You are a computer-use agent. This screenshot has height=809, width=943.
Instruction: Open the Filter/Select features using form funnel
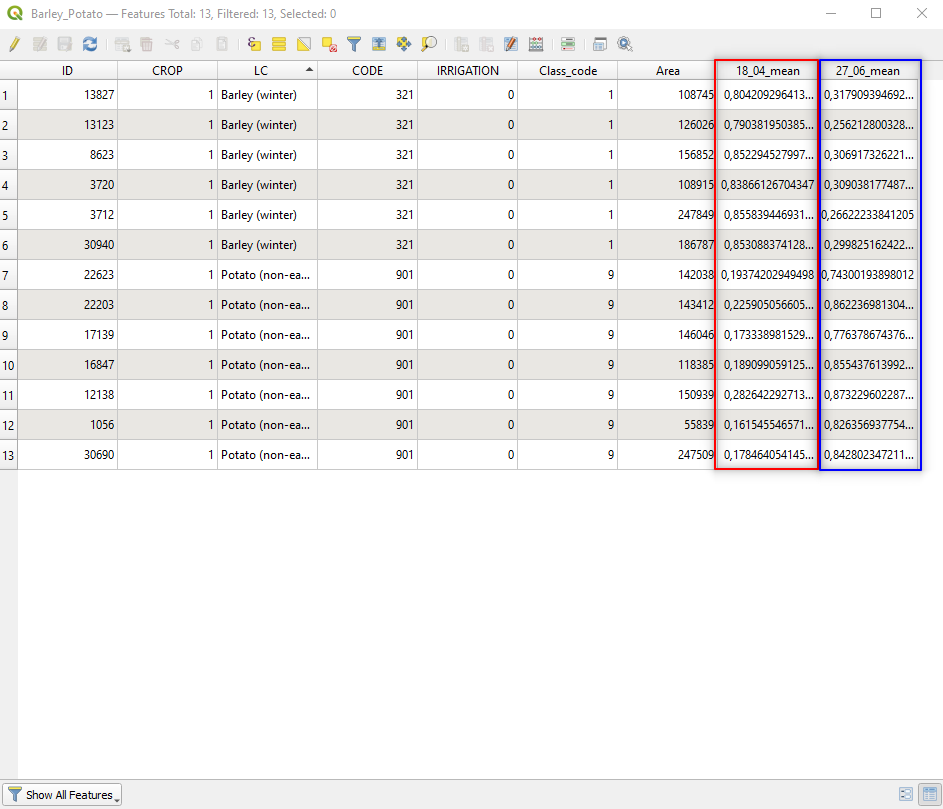(354, 44)
